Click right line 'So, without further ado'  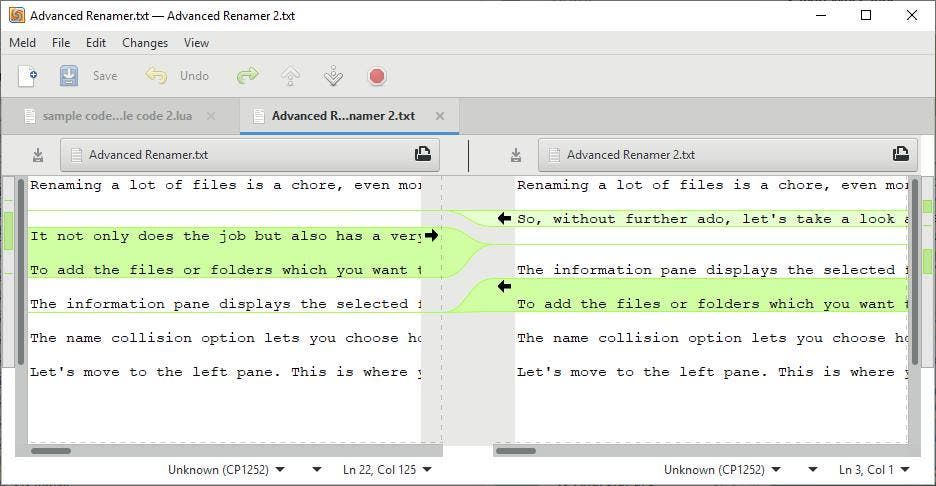[713, 219]
